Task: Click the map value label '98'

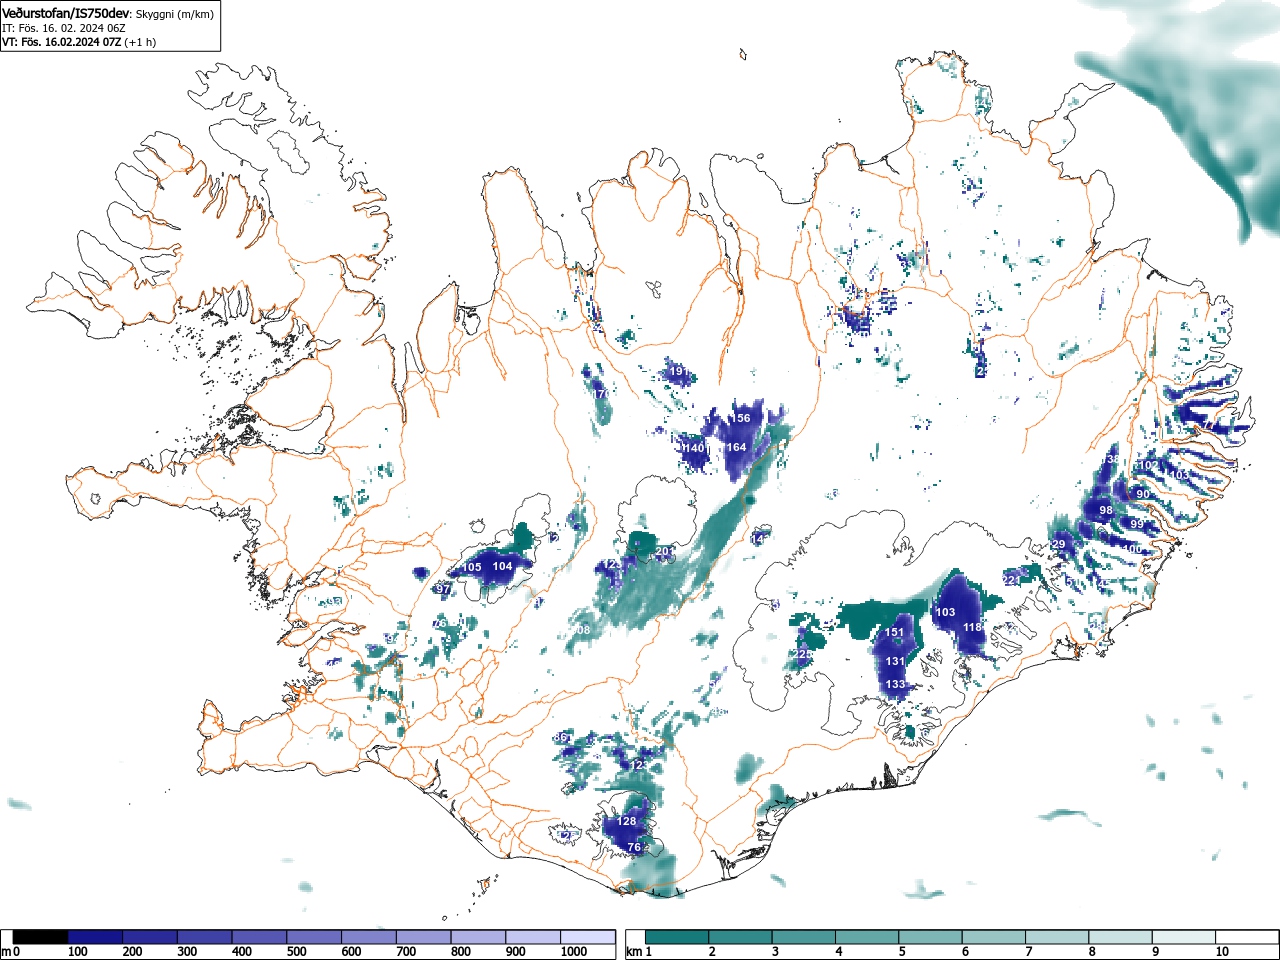Action: pyautogui.click(x=1106, y=510)
